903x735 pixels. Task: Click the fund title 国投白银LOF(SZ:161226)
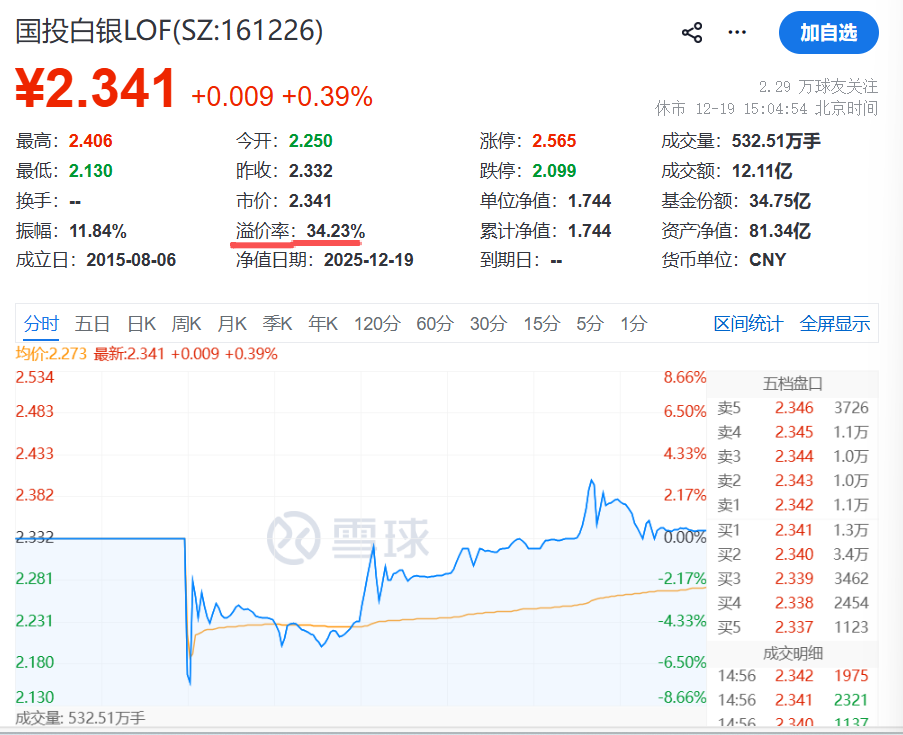(169, 31)
